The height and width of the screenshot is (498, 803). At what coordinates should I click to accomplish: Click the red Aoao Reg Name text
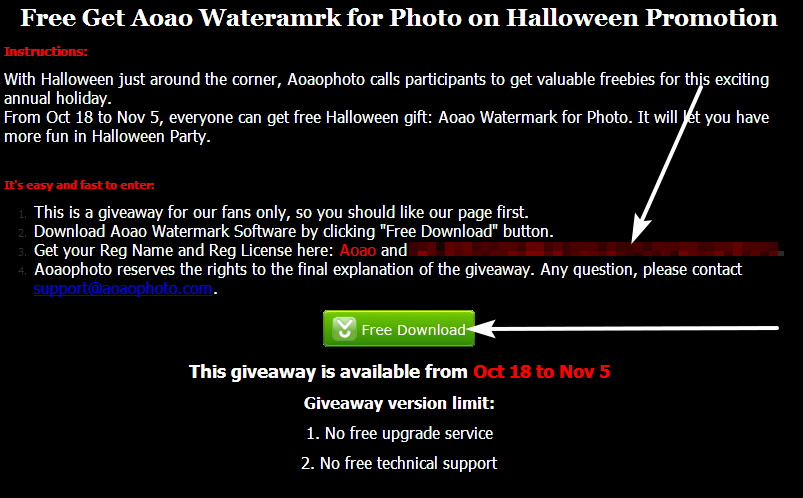click(357, 250)
